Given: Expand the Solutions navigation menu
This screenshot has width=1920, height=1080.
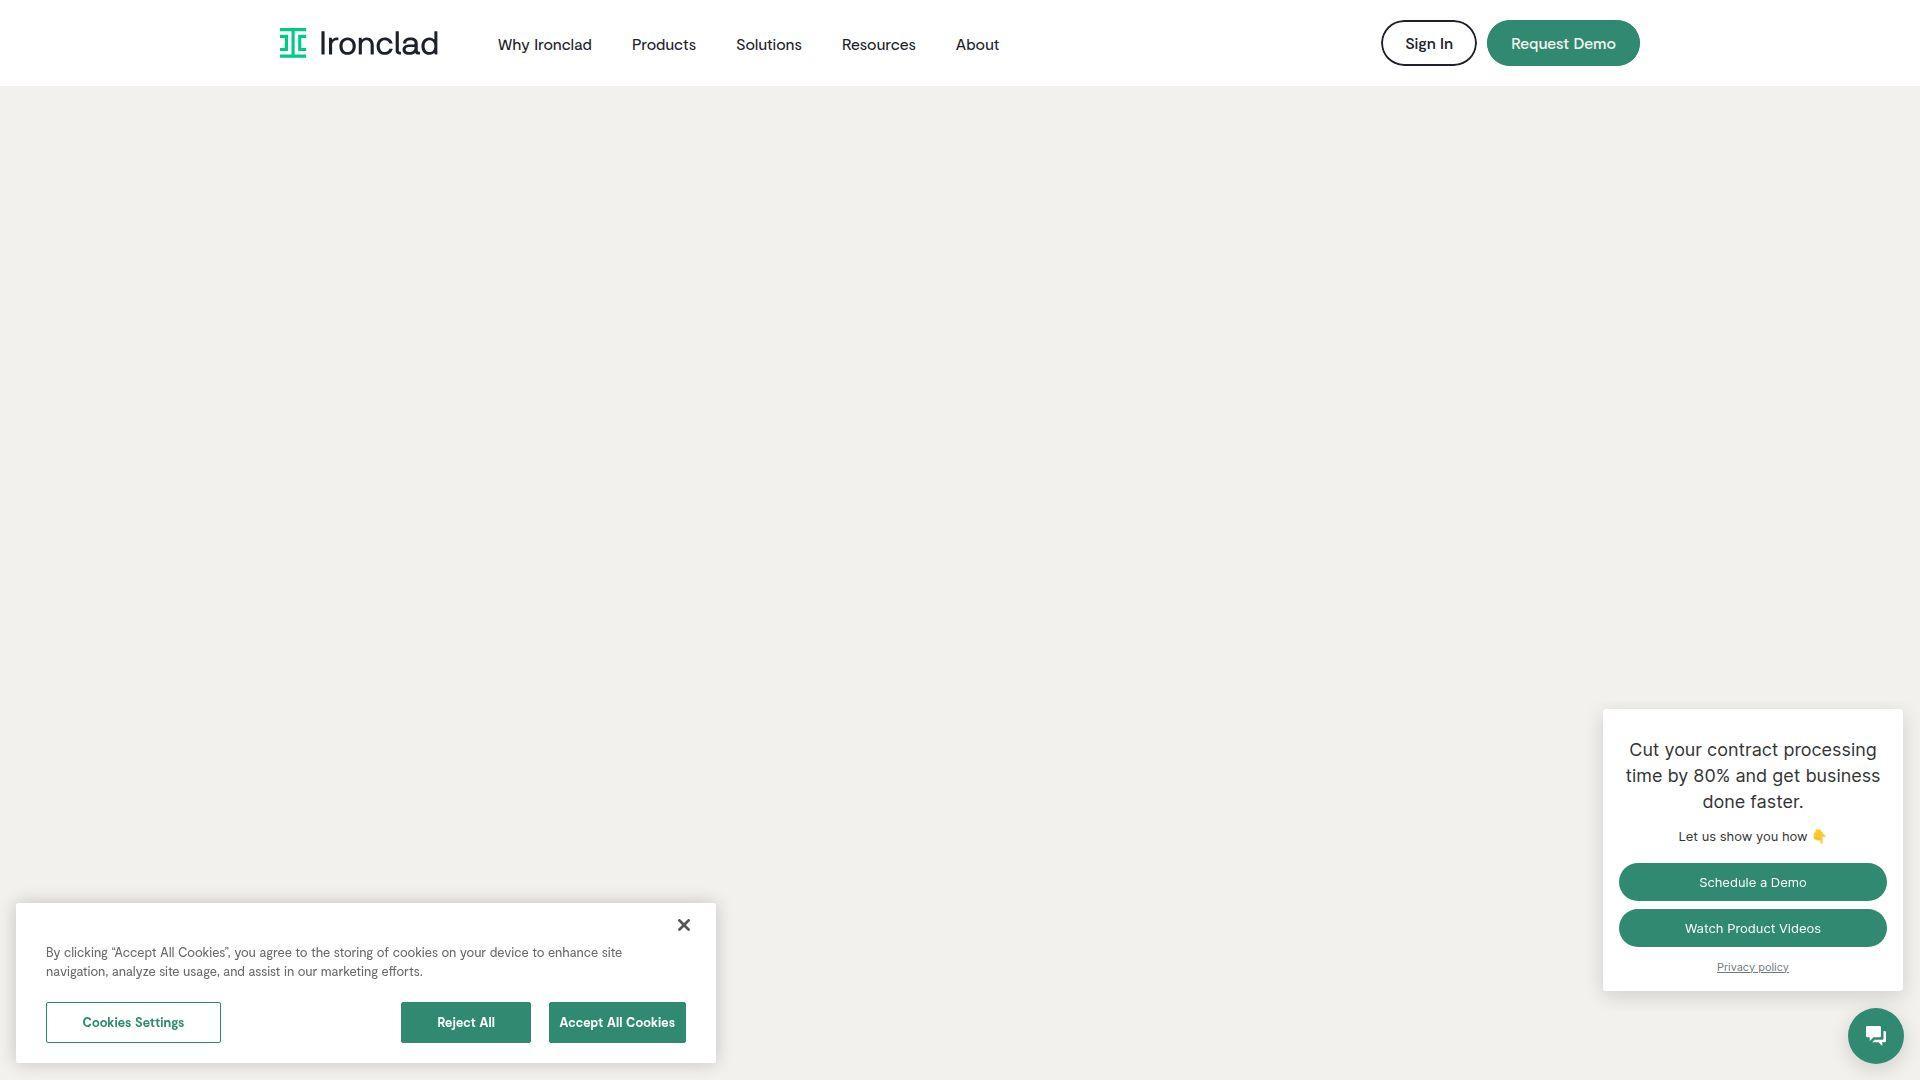Looking at the screenshot, I should [768, 45].
